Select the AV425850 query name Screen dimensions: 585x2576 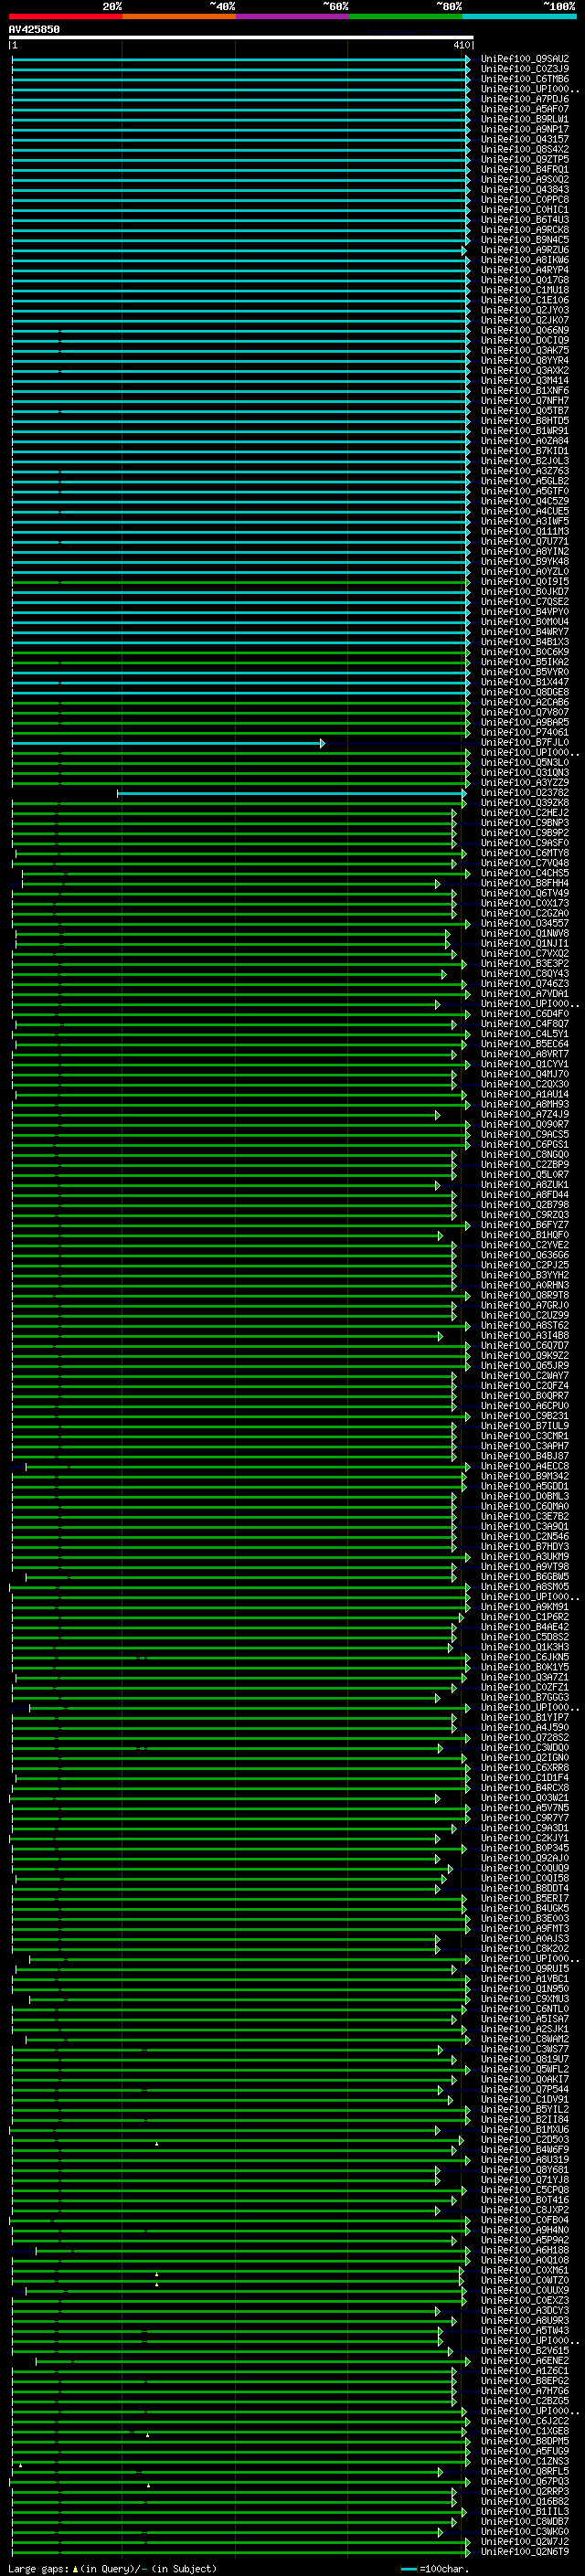coord(34,30)
